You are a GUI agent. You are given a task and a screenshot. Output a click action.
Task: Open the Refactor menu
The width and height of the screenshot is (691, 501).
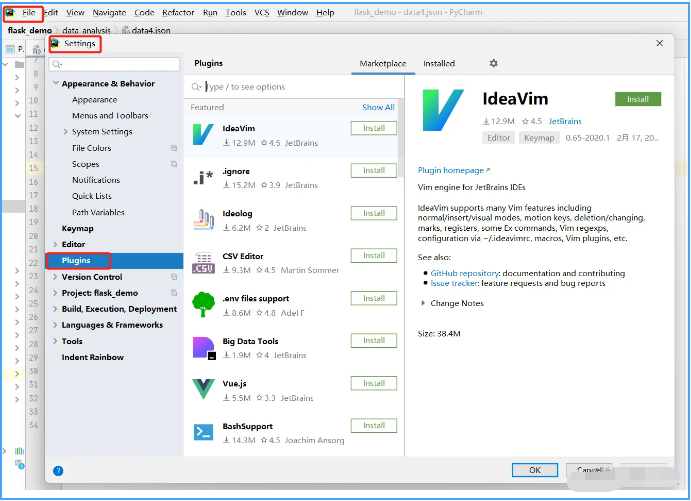point(178,13)
